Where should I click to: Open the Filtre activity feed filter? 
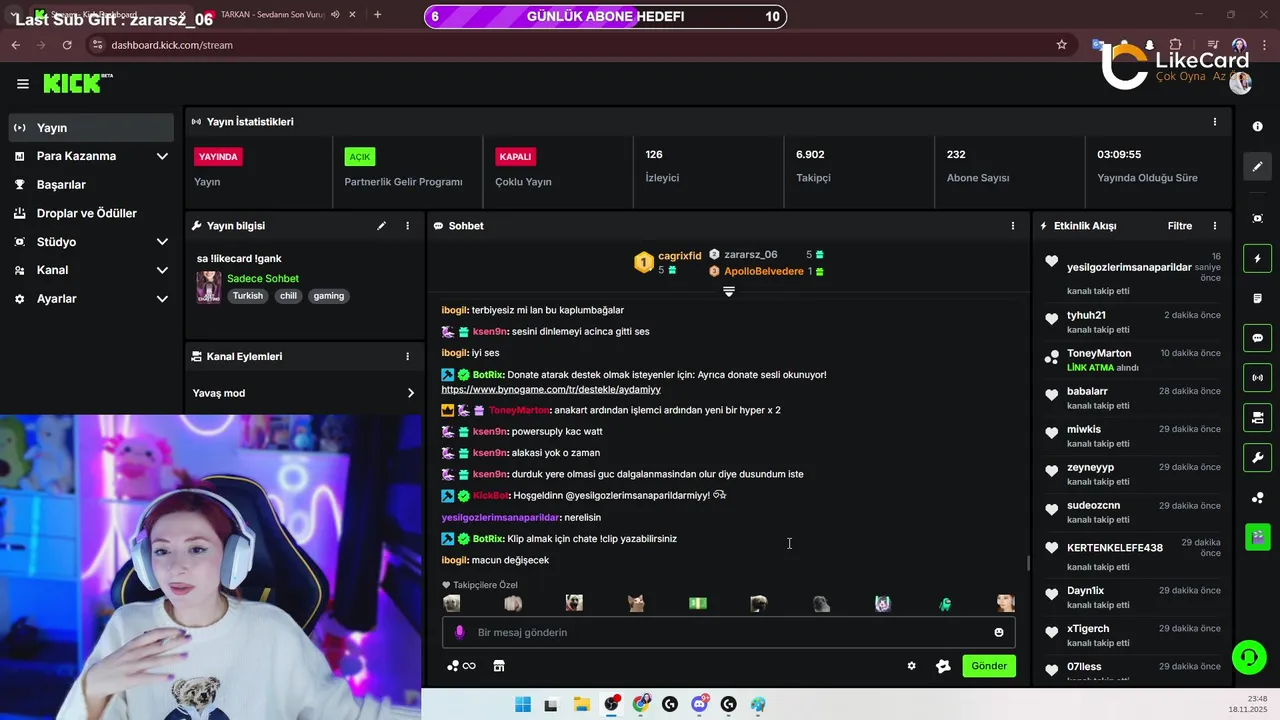point(1180,226)
